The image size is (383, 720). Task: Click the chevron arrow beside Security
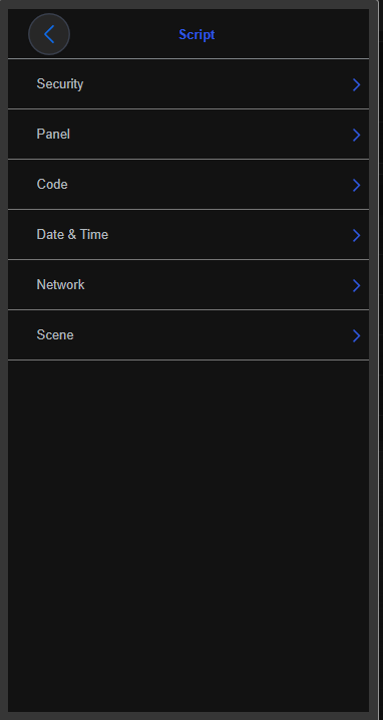tap(356, 84)
